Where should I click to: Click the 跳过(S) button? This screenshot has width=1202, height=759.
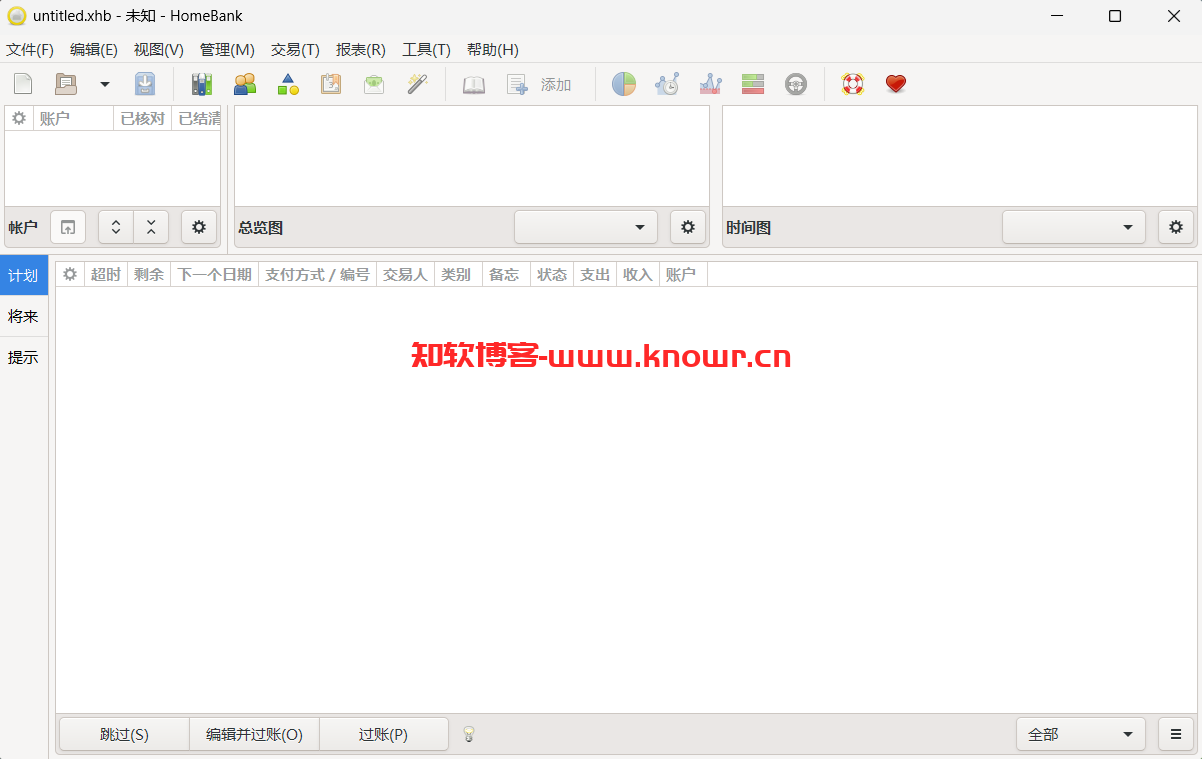[x=125, y=734]
